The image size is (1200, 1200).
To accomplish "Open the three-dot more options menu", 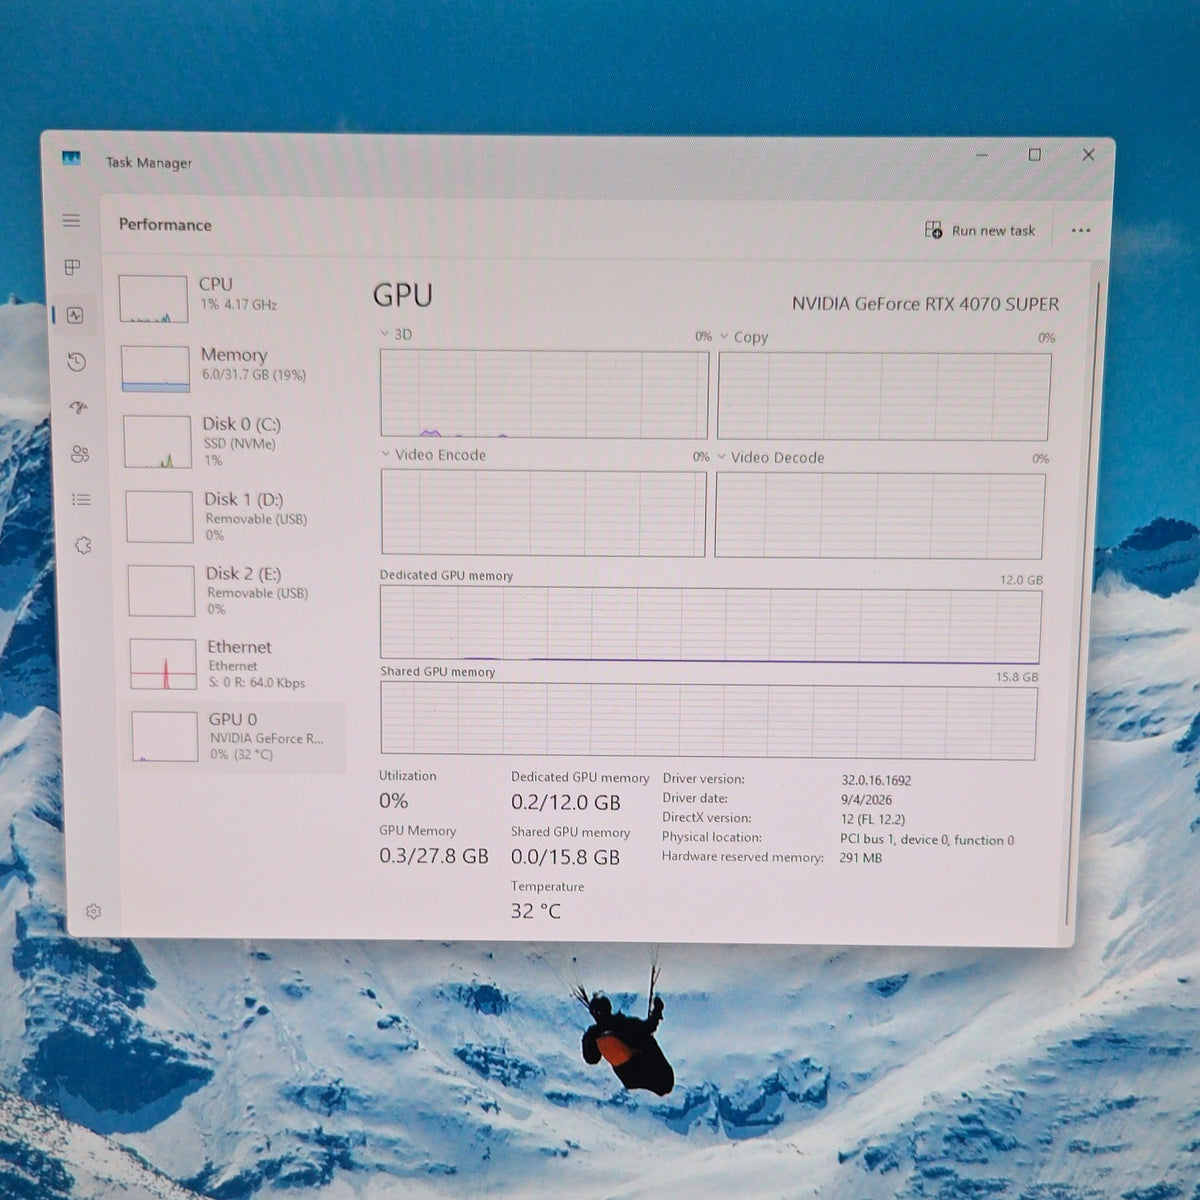I will pyautogui.click(x=1081, y=230).
